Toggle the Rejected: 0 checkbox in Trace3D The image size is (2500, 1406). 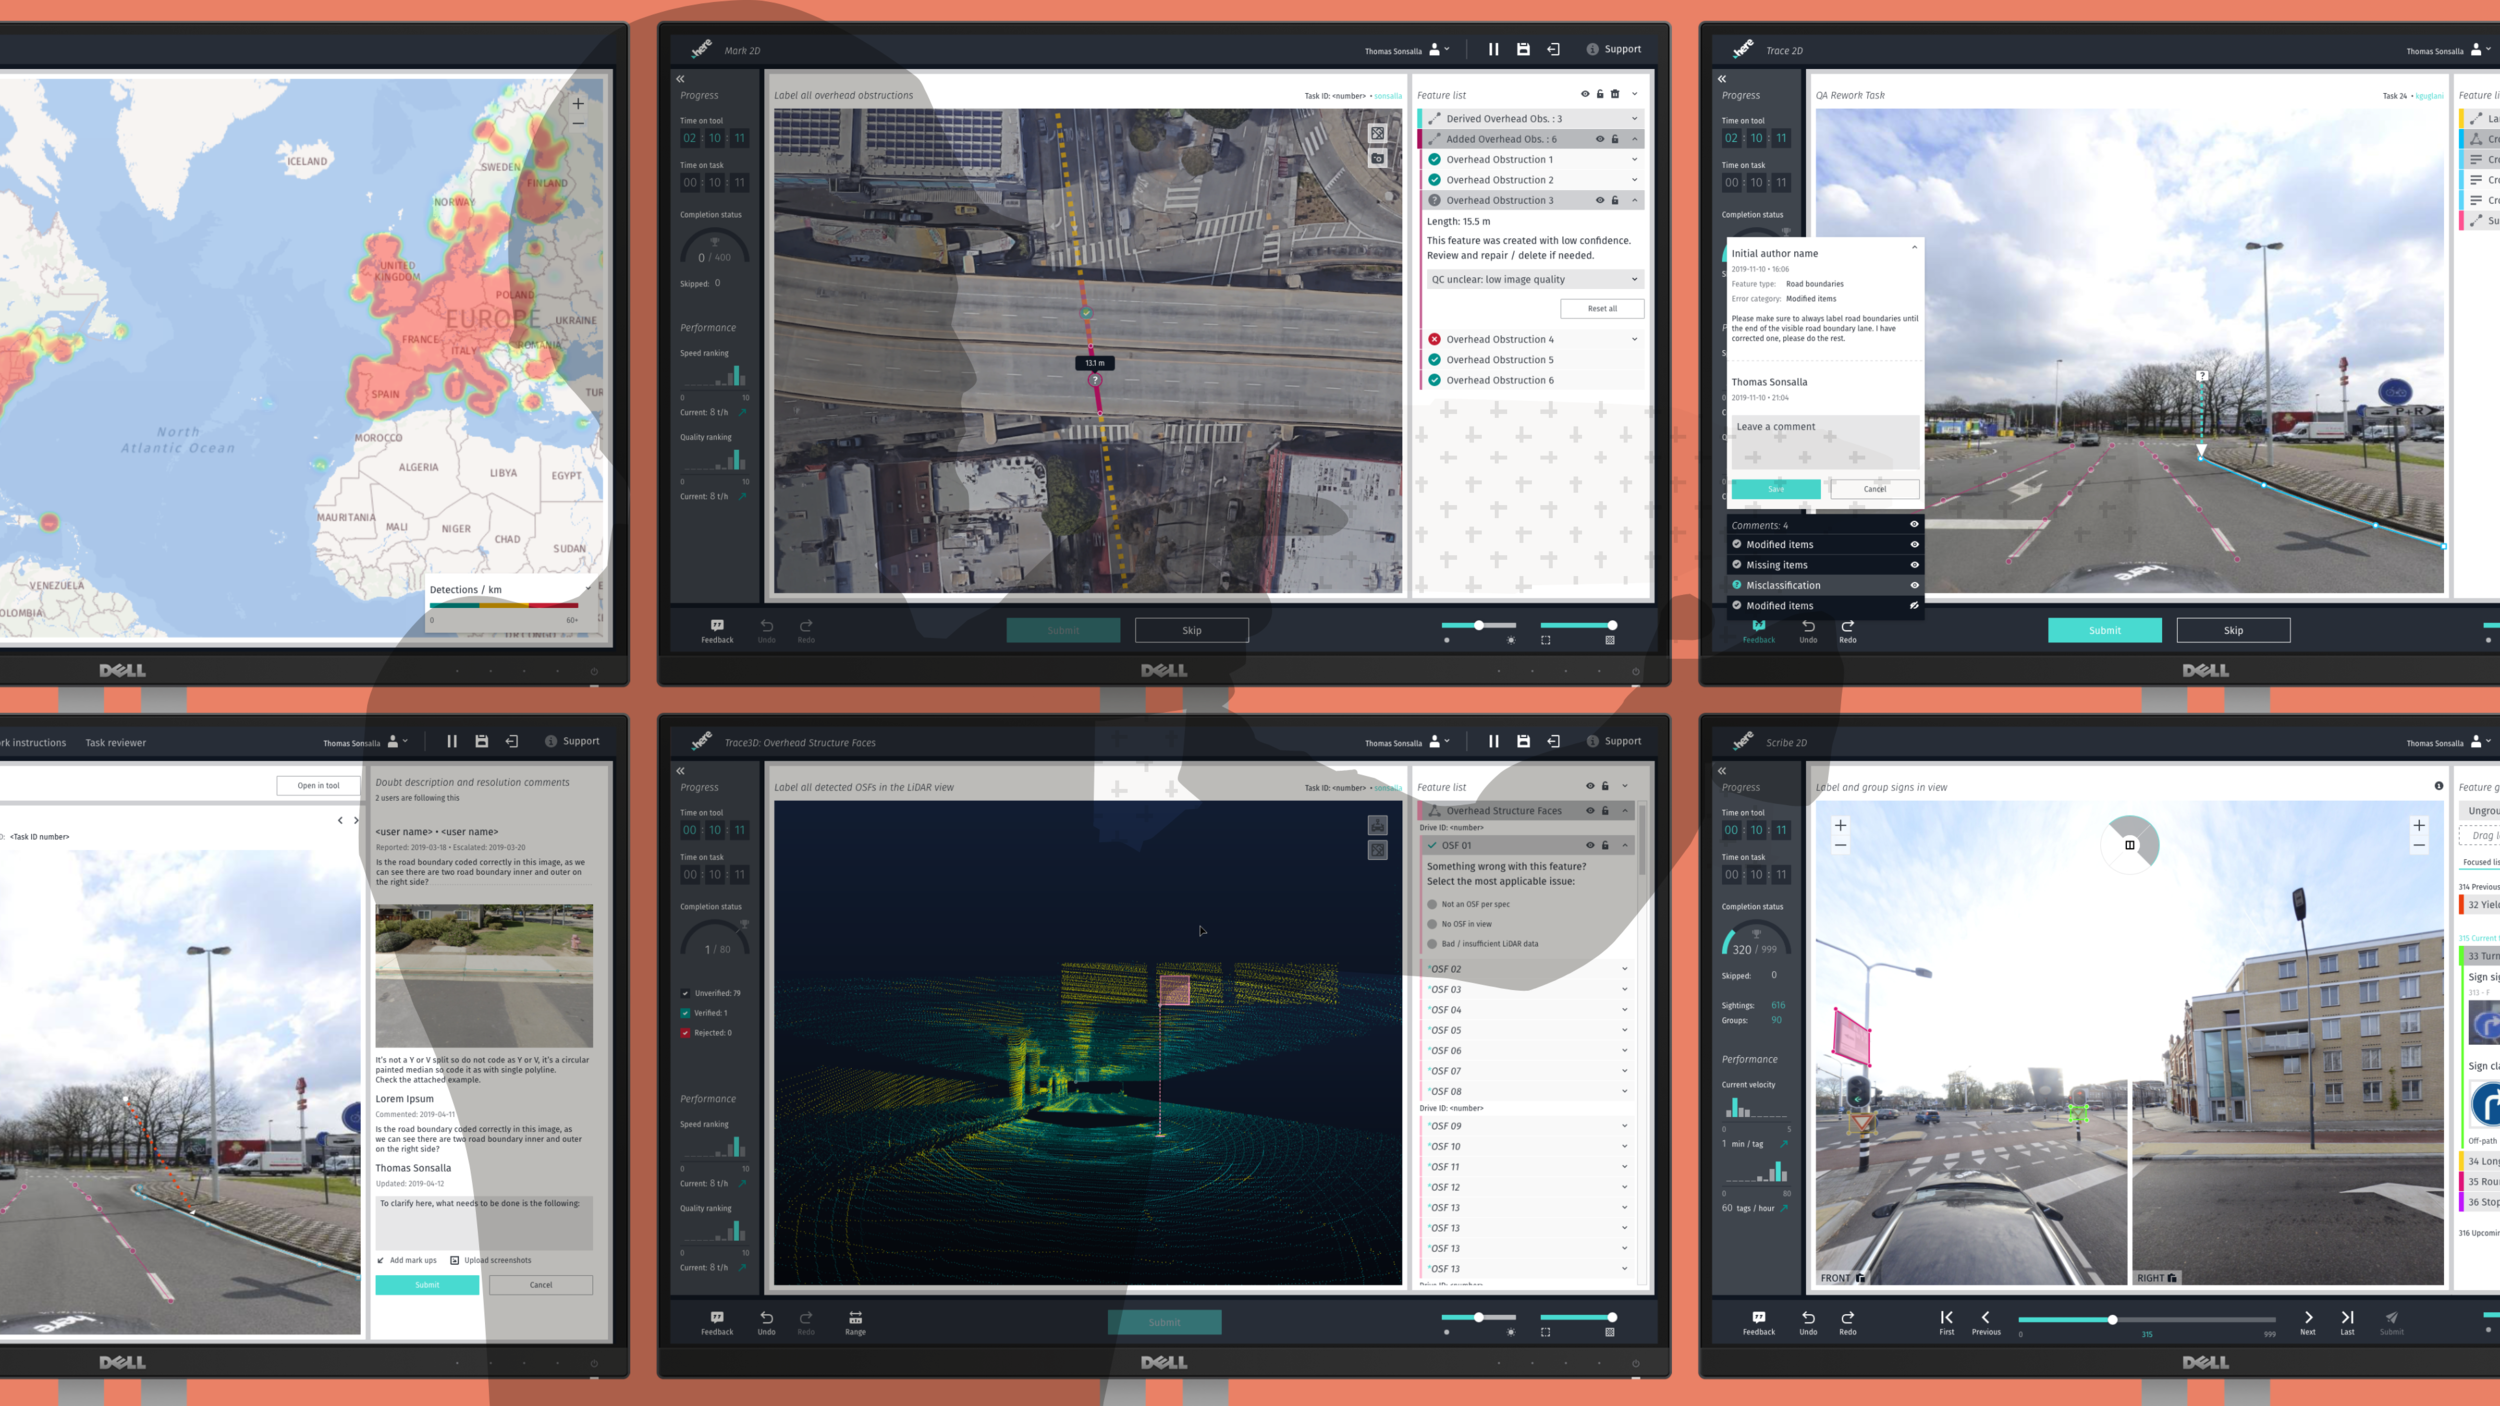pos(685,1033)
